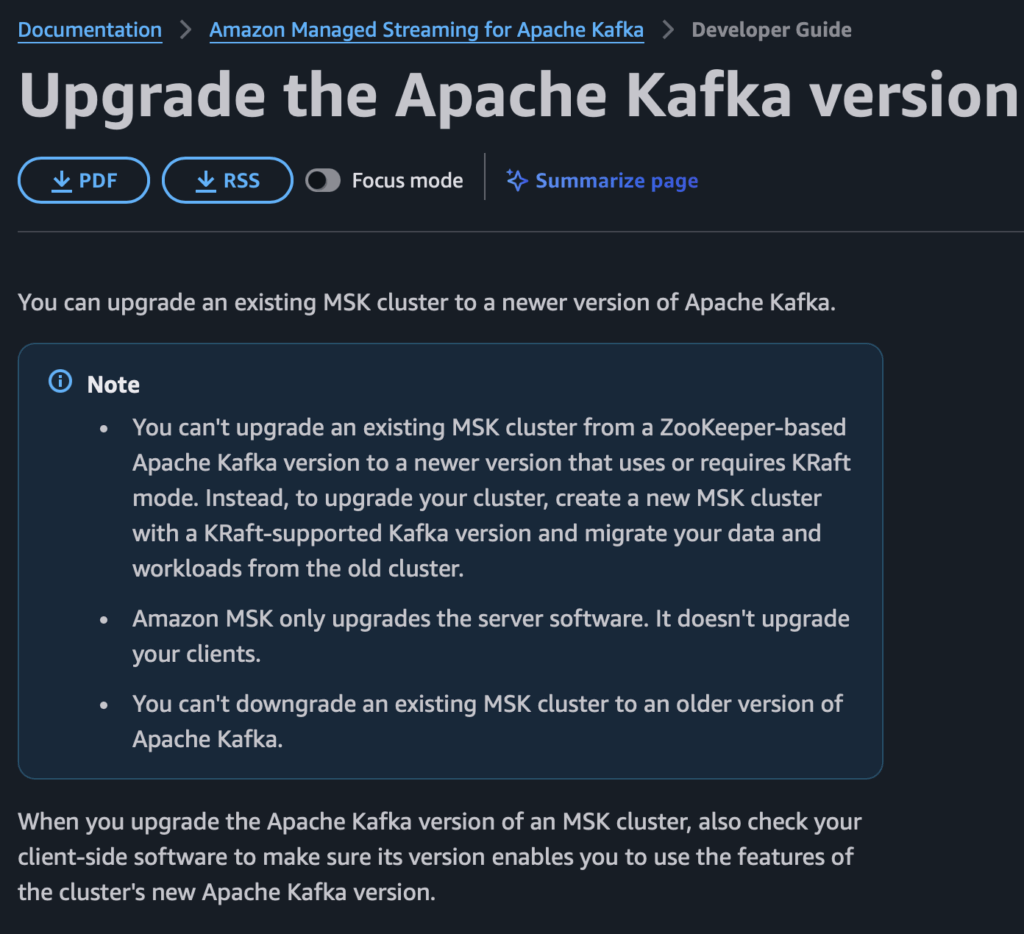The height and width of the screenshot is (934, 1024).
Task: Download the guide as PDF
Action: pos(83,179)
